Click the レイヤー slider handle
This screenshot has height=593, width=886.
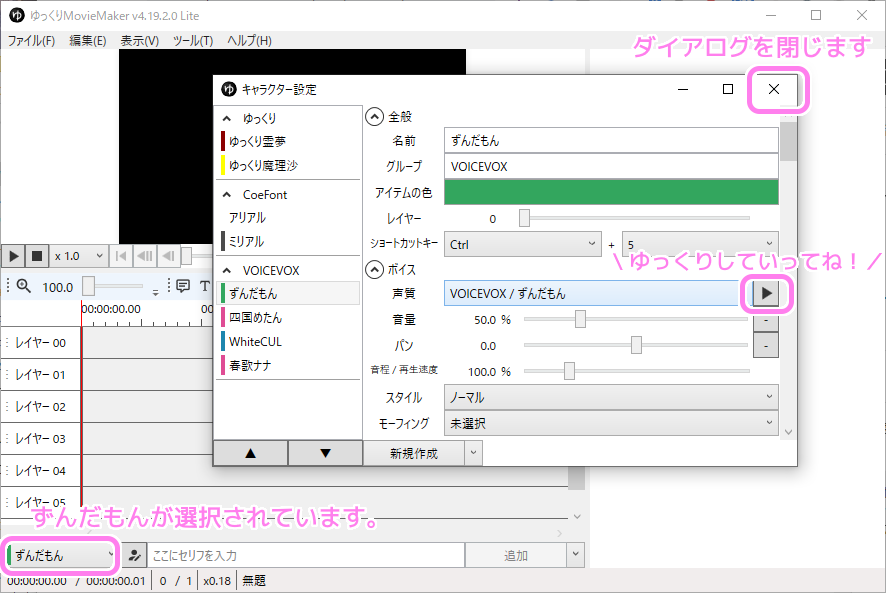click(524, 218)
